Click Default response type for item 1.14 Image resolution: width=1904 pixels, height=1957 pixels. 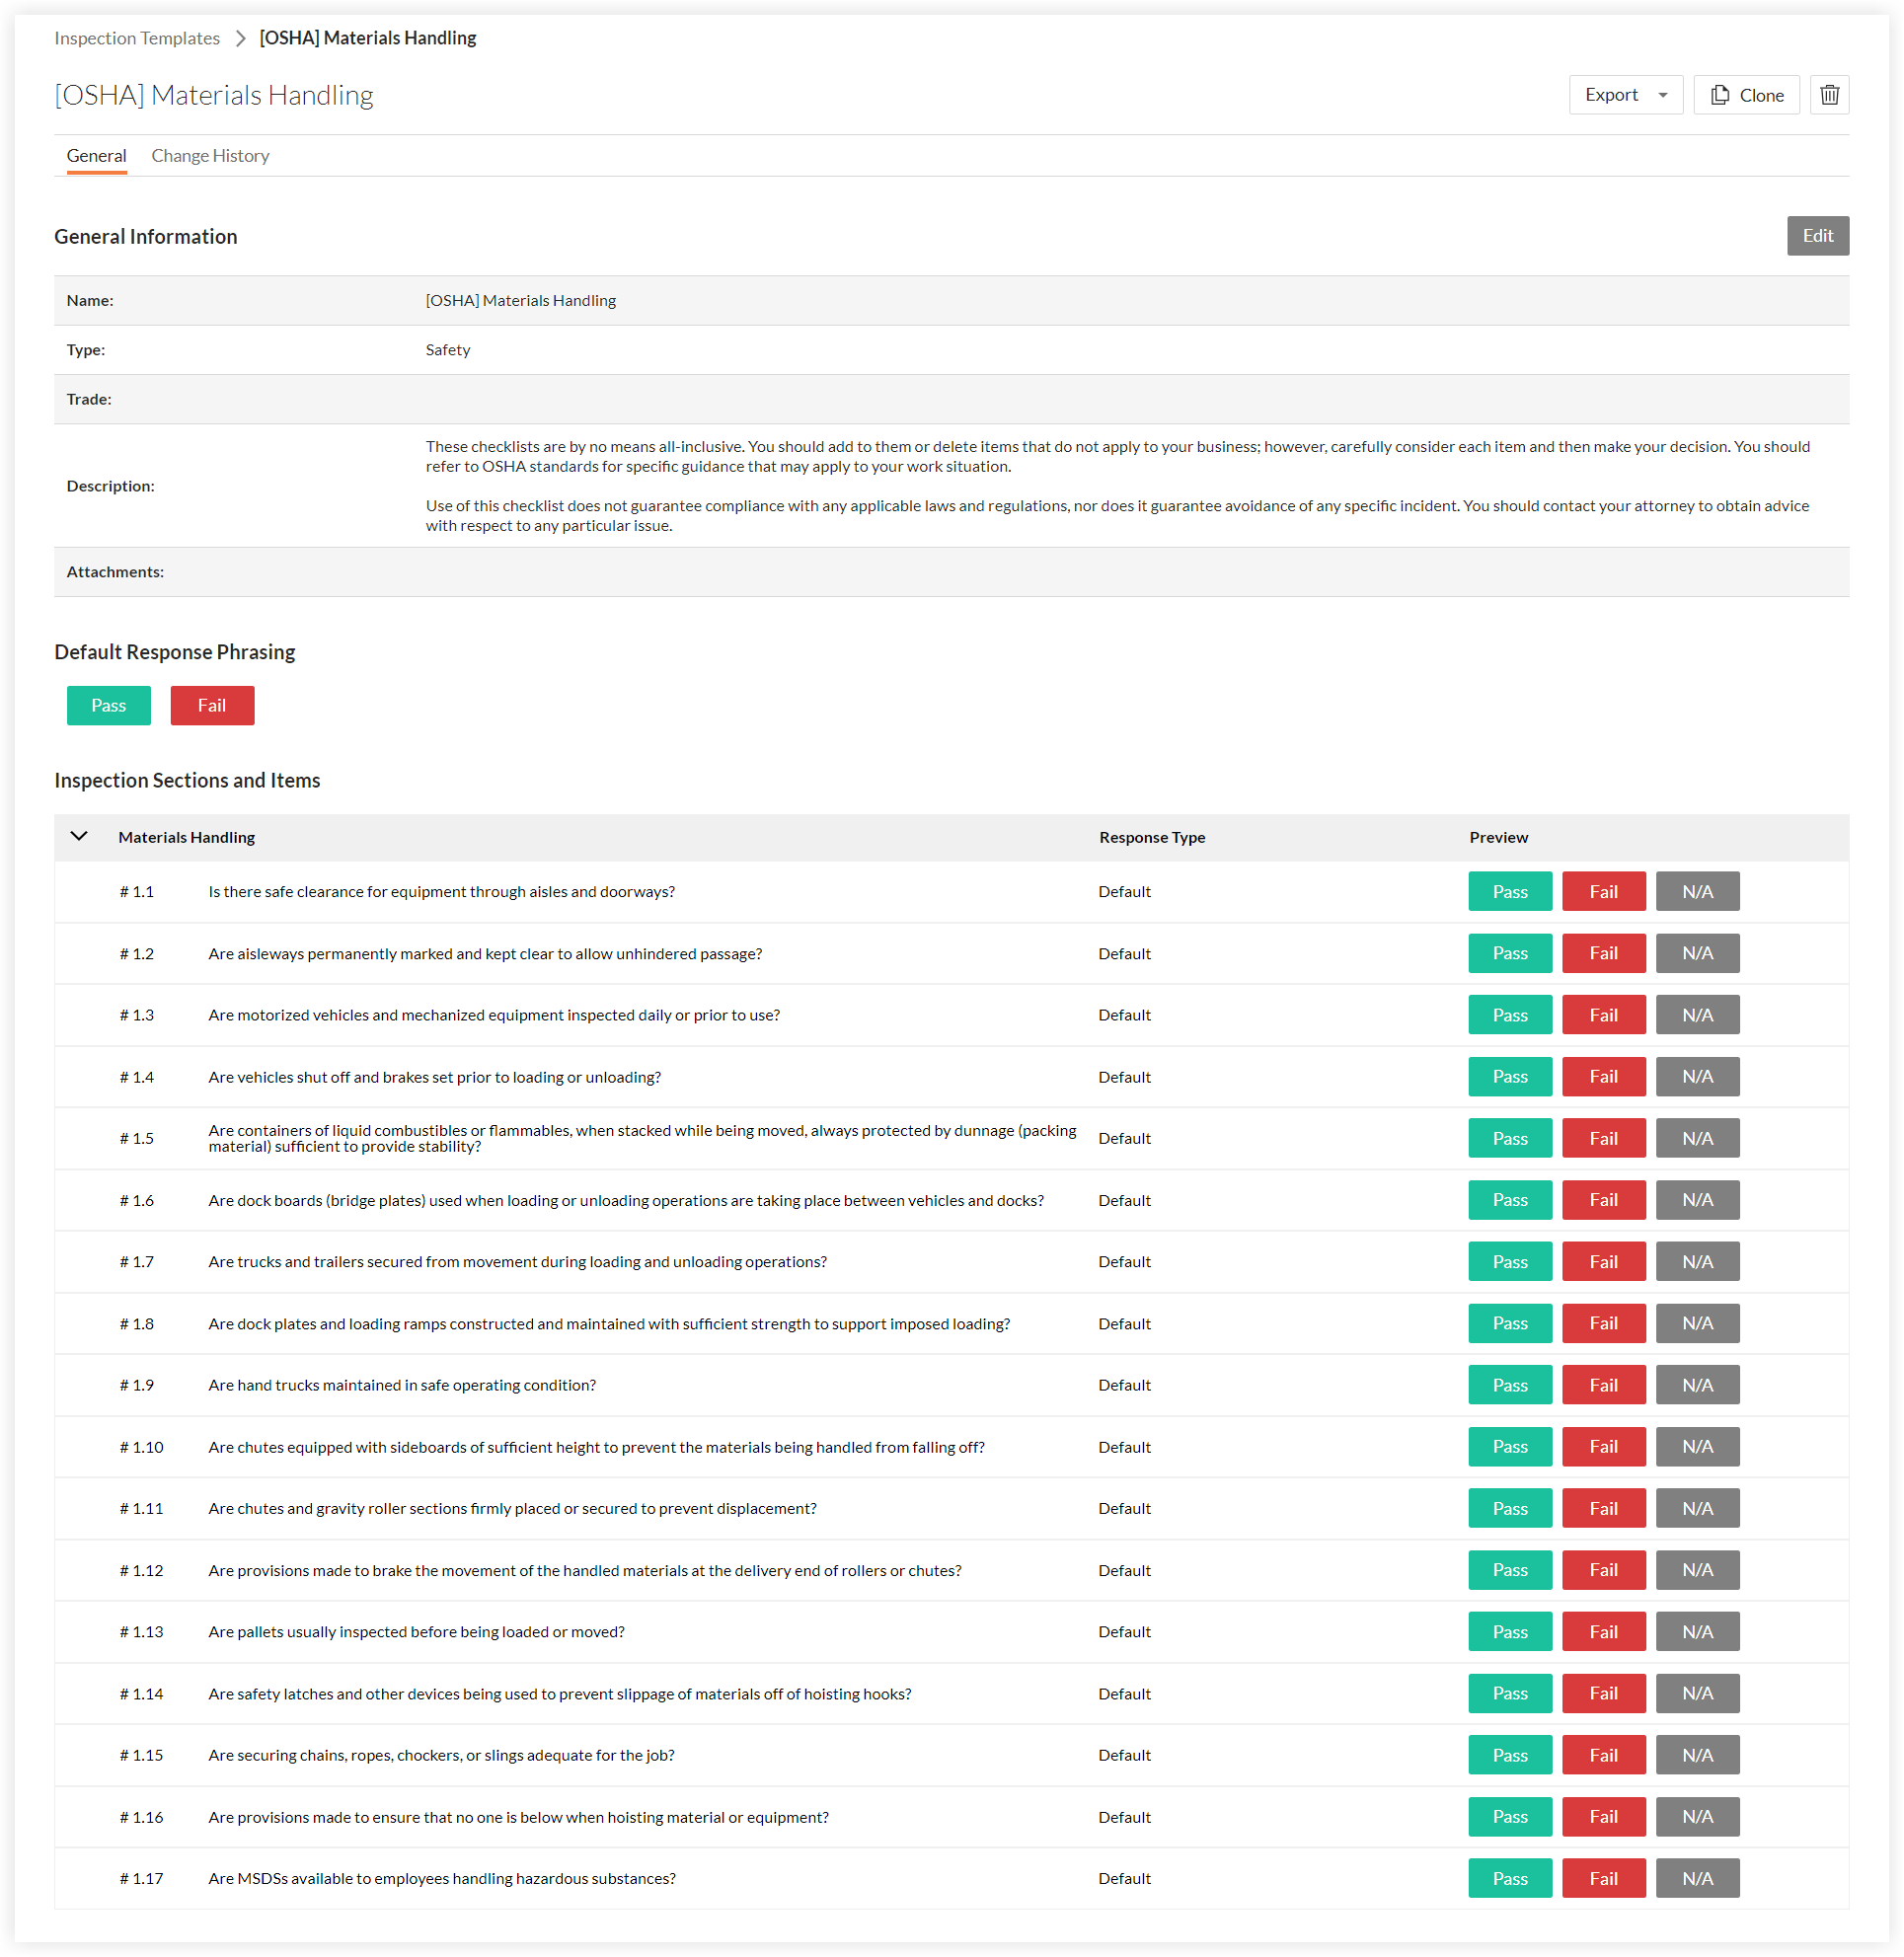coord(1124,1694)
